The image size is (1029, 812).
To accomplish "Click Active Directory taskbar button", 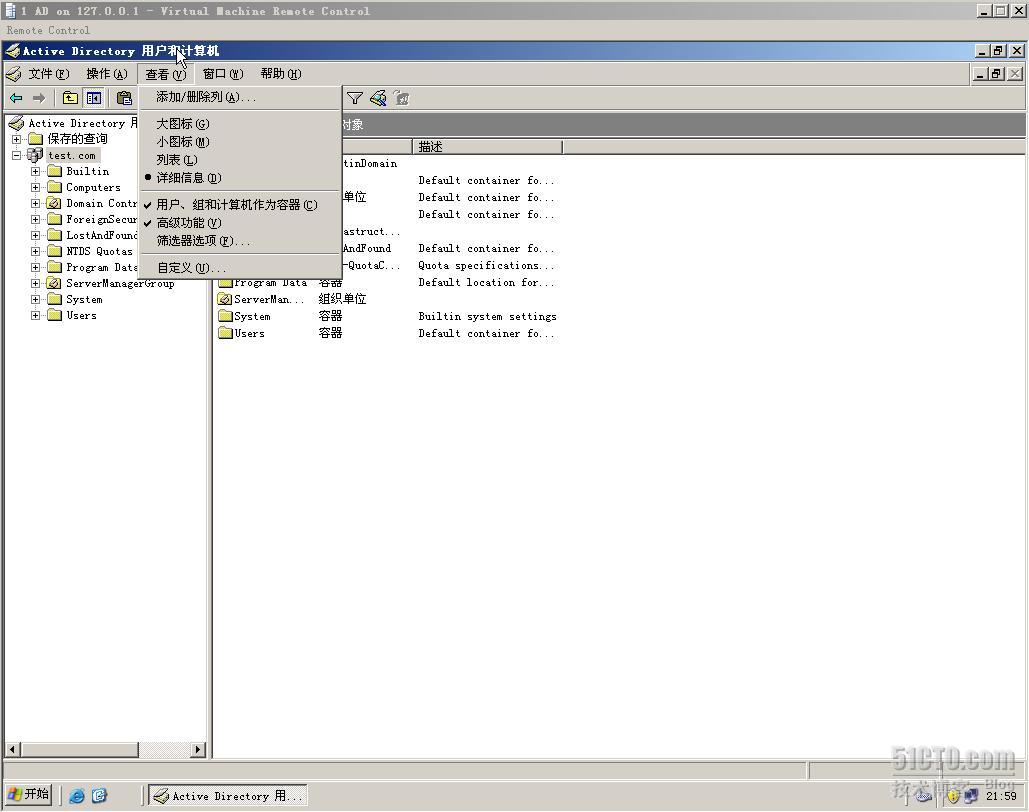I will pos(228,796).
